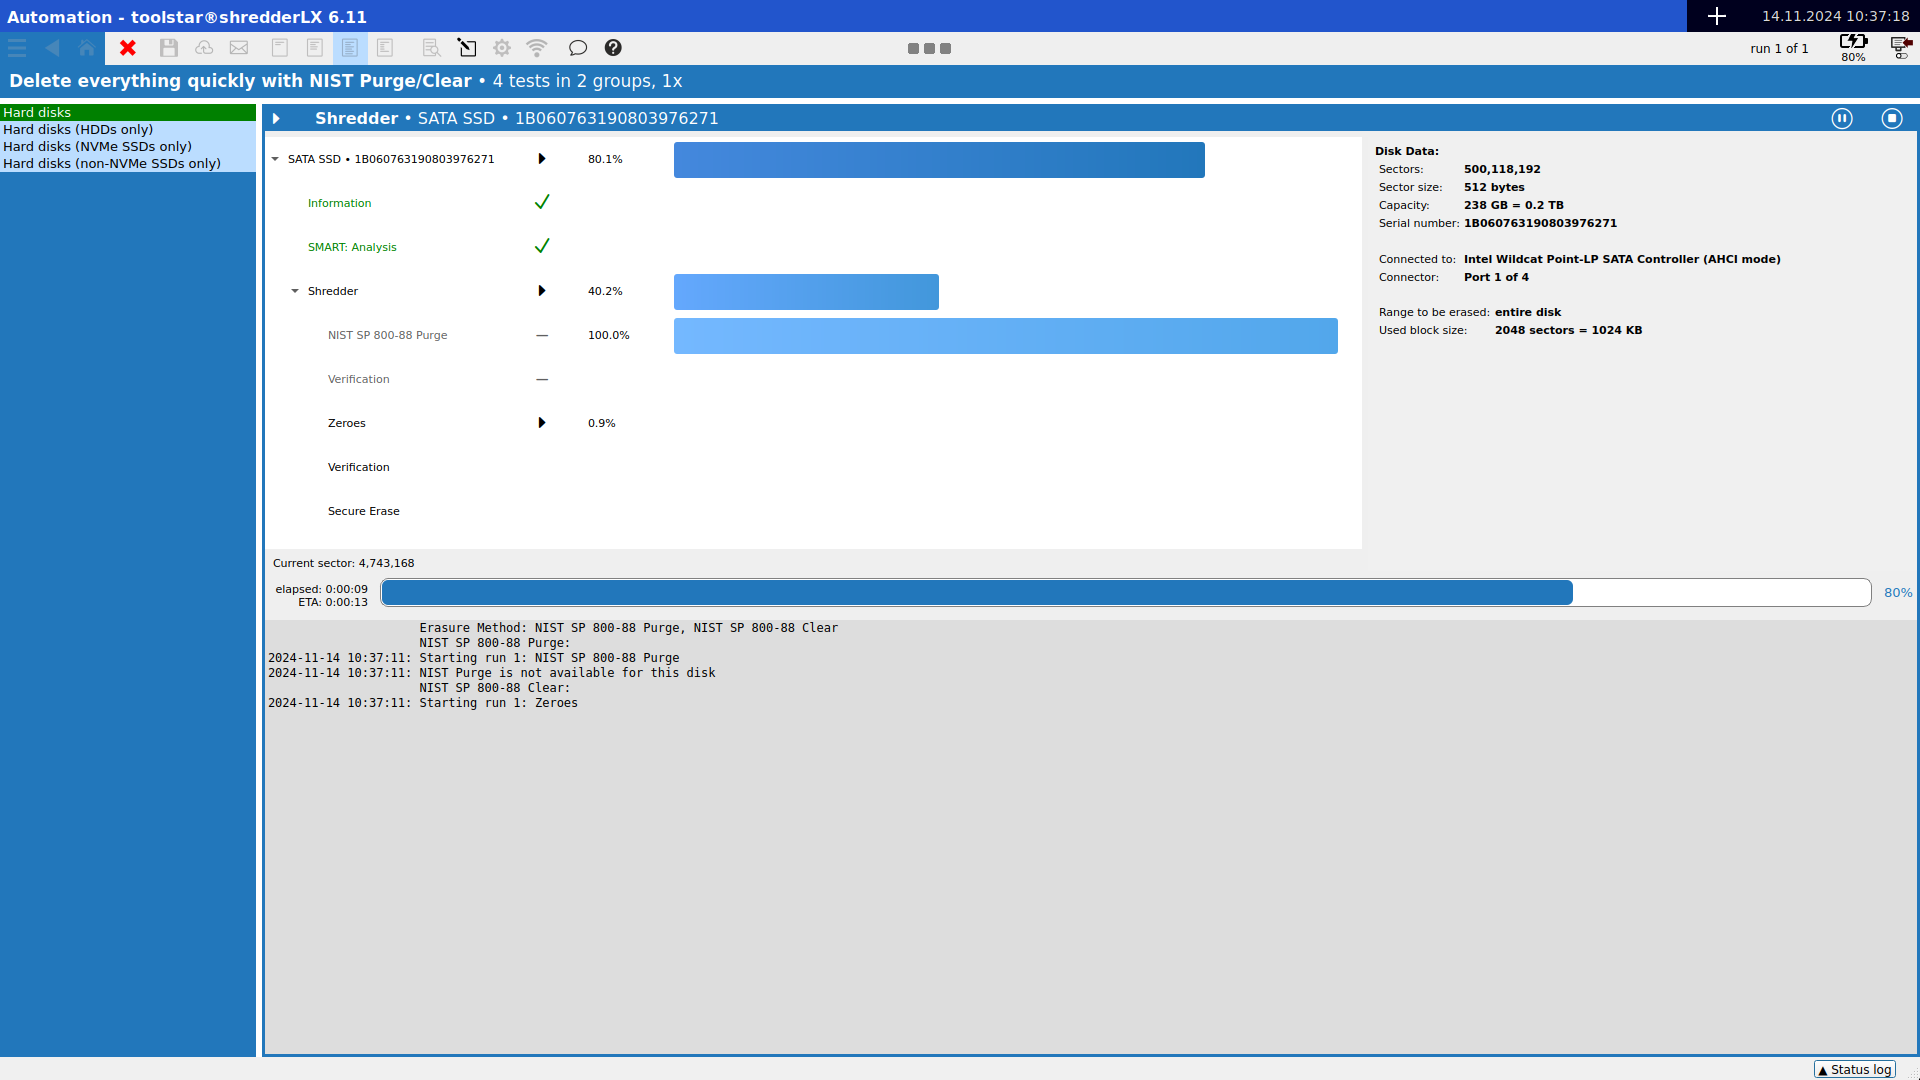
Task: Click the red X cancel icon
Action: tap(128, 48)
